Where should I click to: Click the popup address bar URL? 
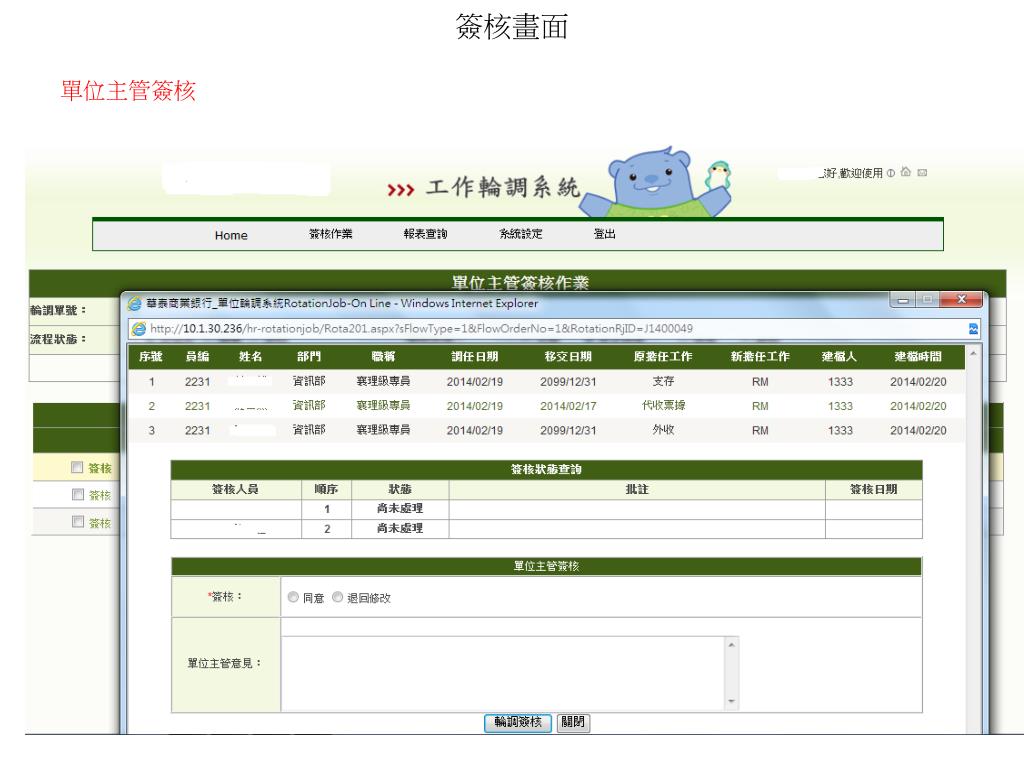421,328
